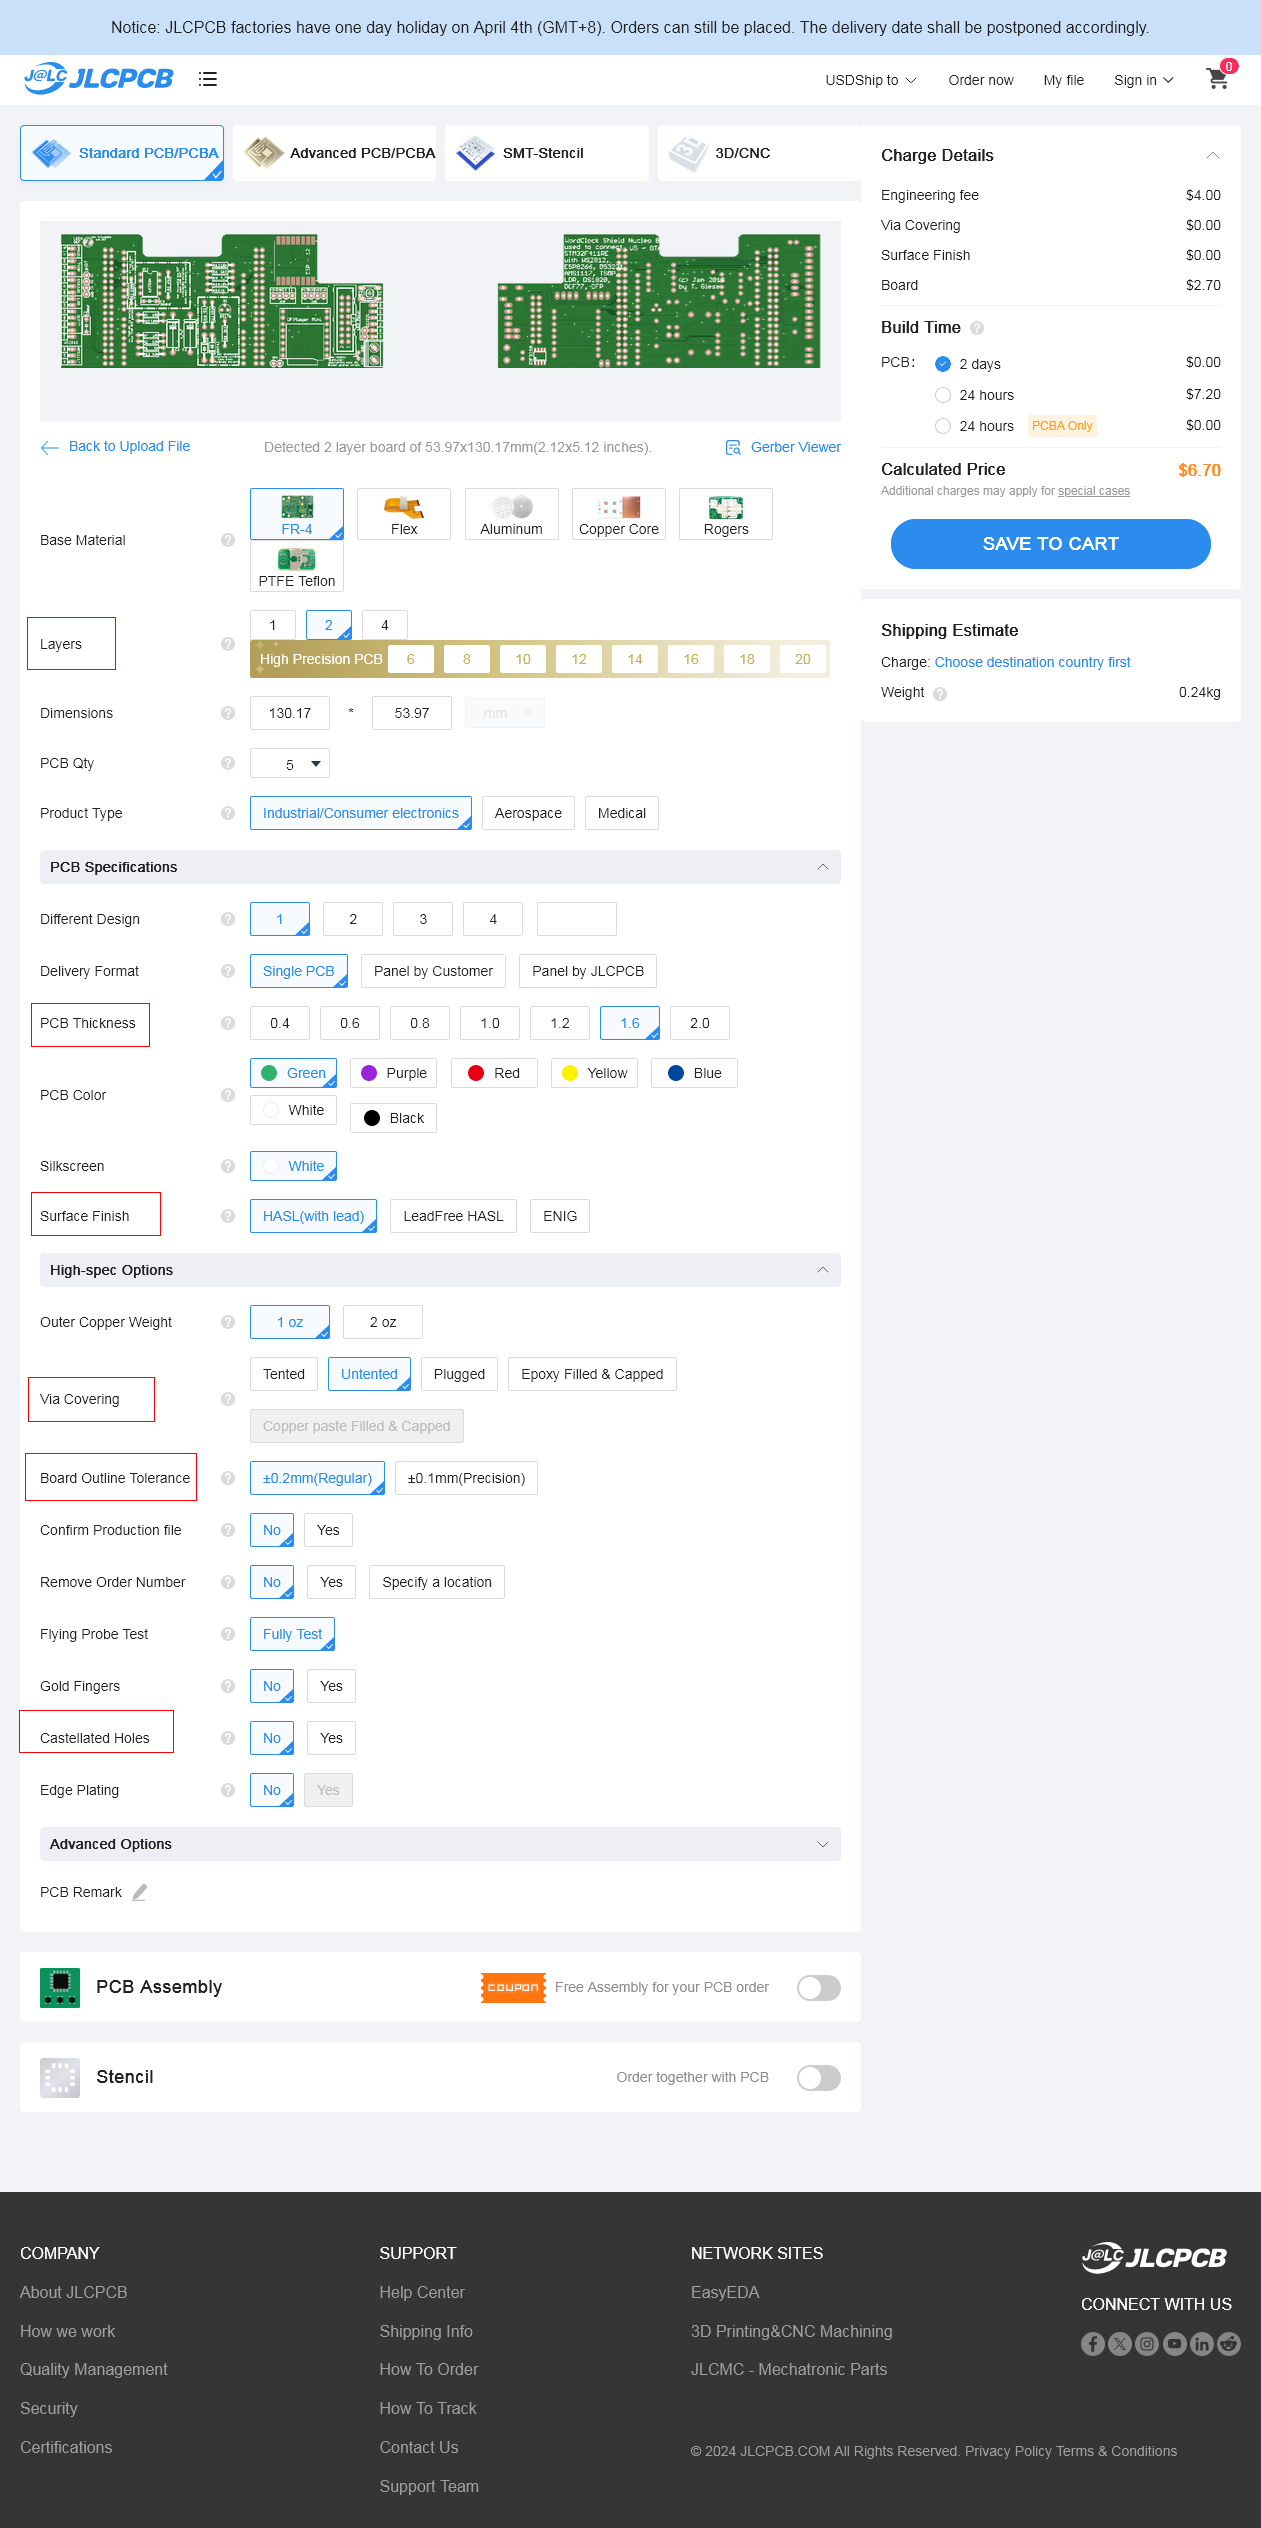Viewport: 1261px width, 2528px height.
Task: Select Rogers base material
Action: [726, 514]
